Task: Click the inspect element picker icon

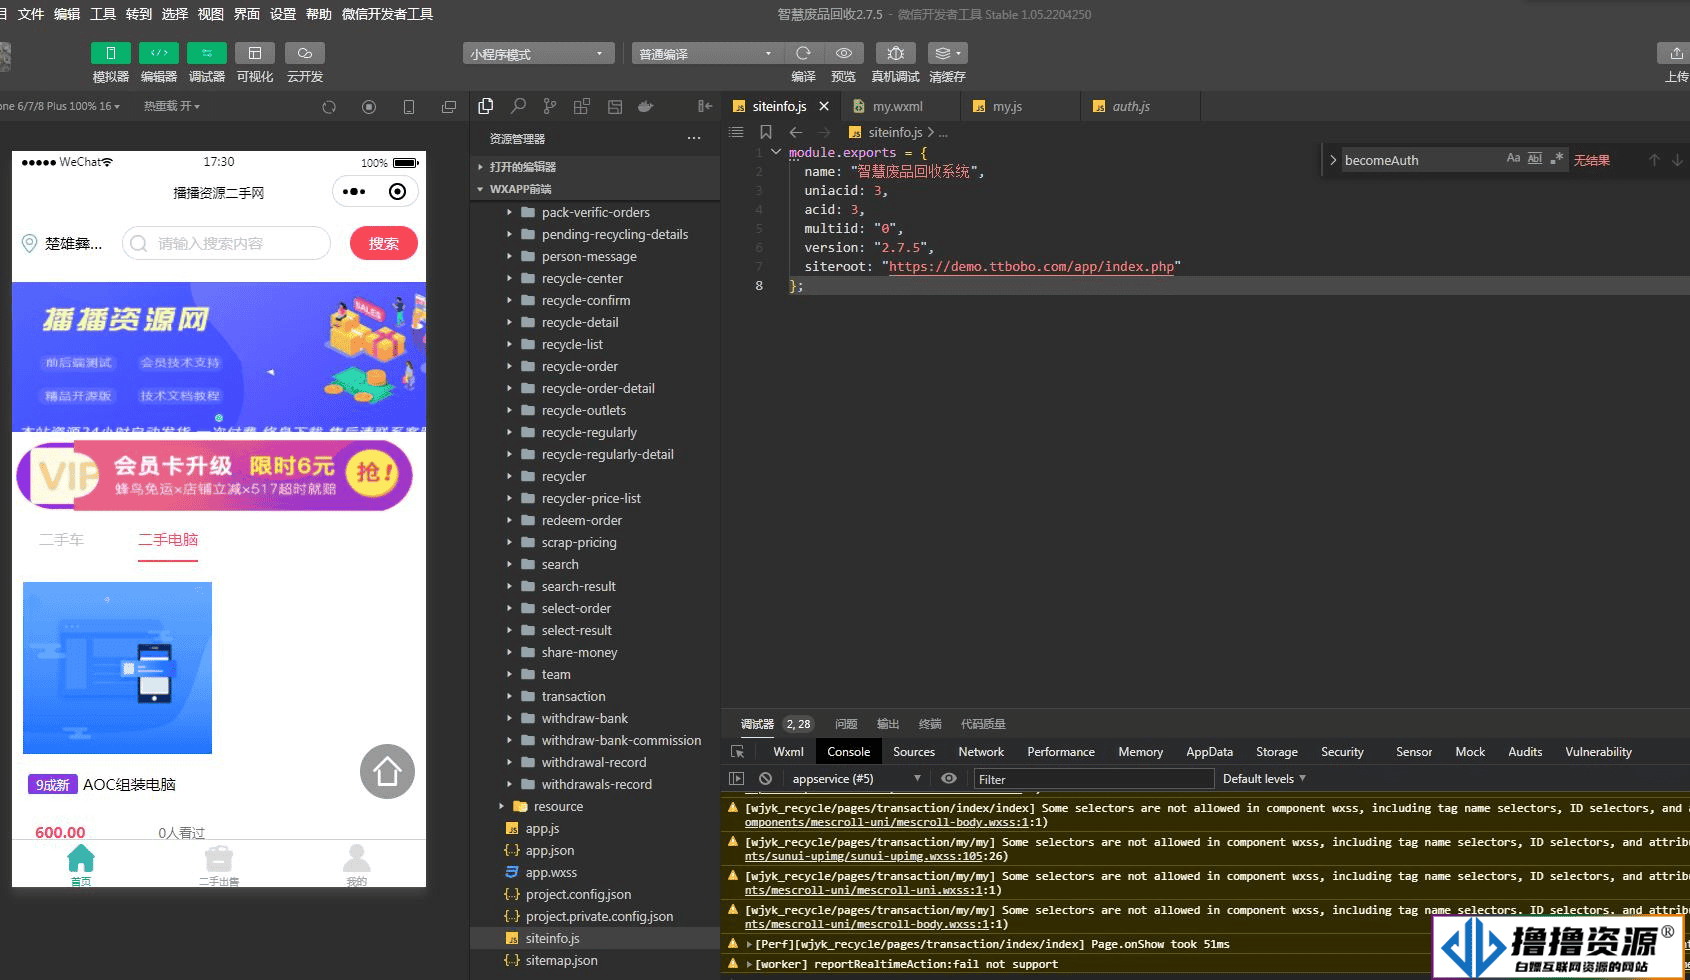Action: pyautogui.click(x=737, y=752)
